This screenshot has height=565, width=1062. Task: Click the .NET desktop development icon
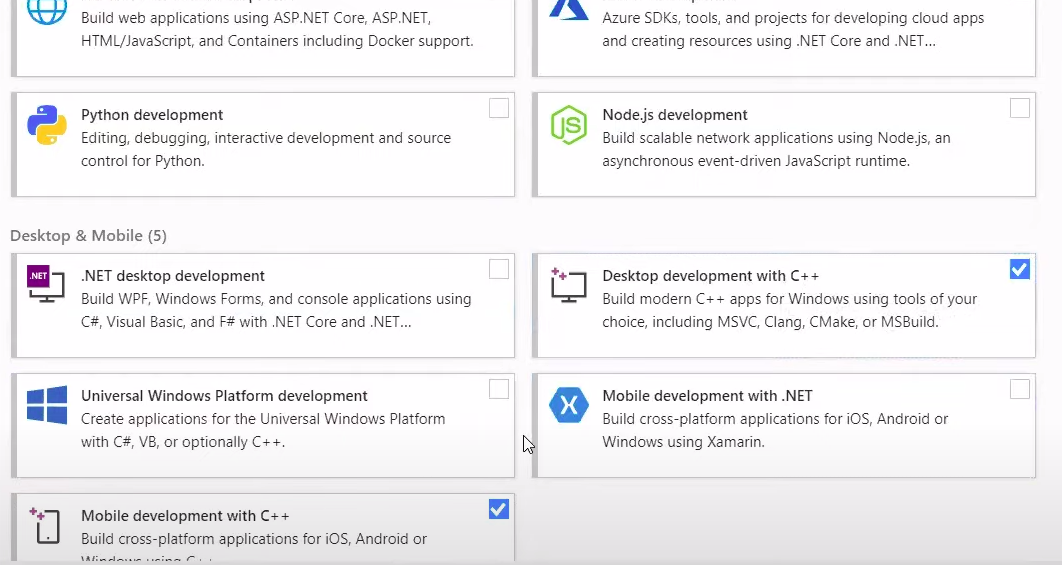tap(45, 284)
